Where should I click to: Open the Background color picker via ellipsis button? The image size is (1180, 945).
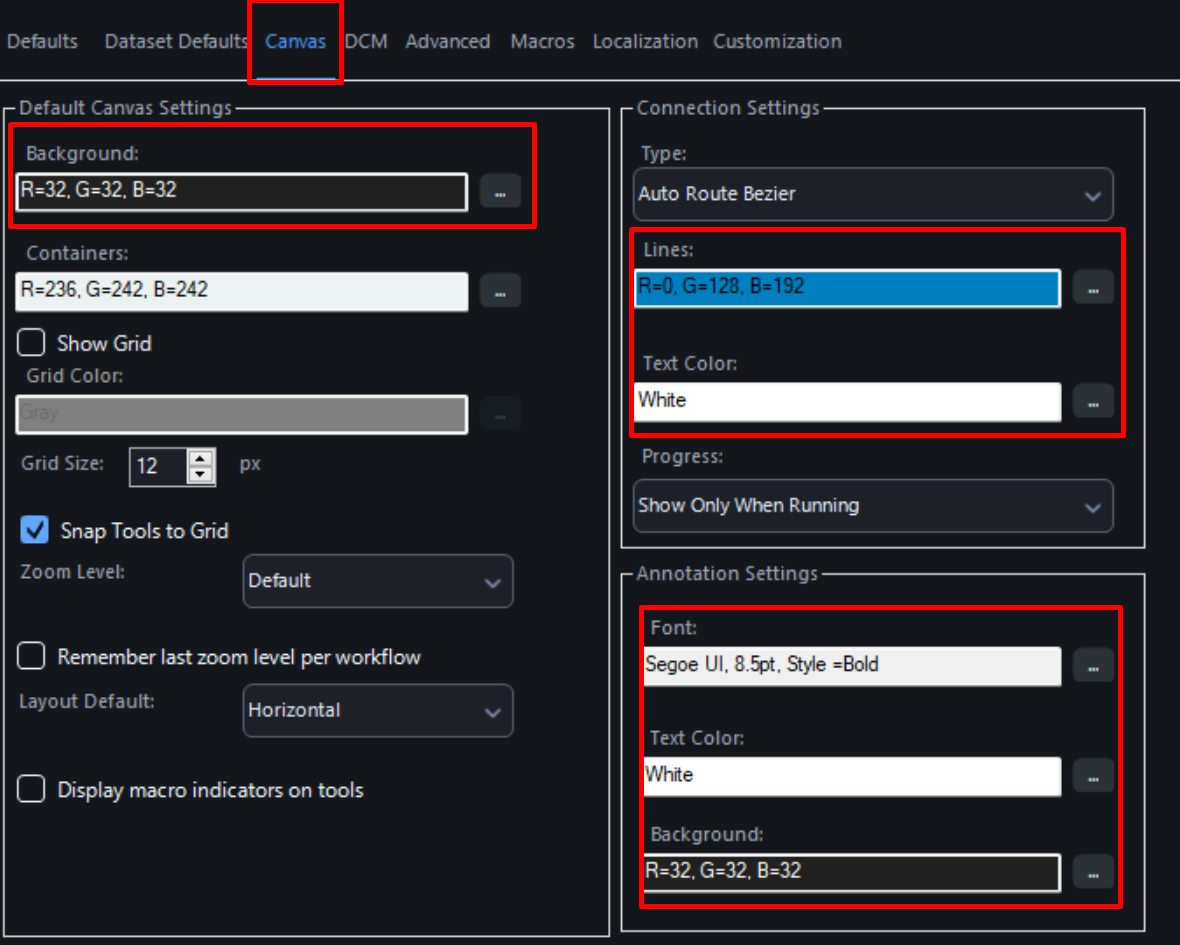(x=500, y=192)
